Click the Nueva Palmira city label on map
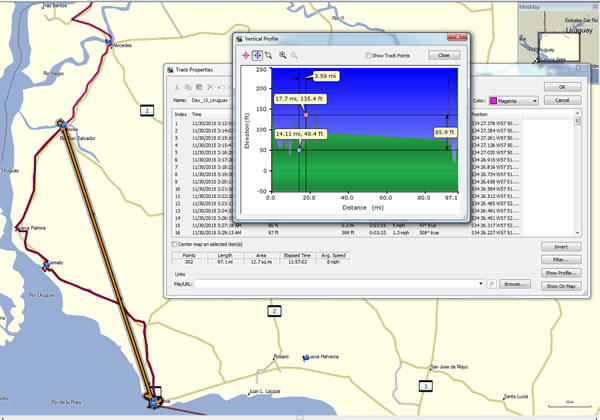Screen dimensions: 600x420 32,228
